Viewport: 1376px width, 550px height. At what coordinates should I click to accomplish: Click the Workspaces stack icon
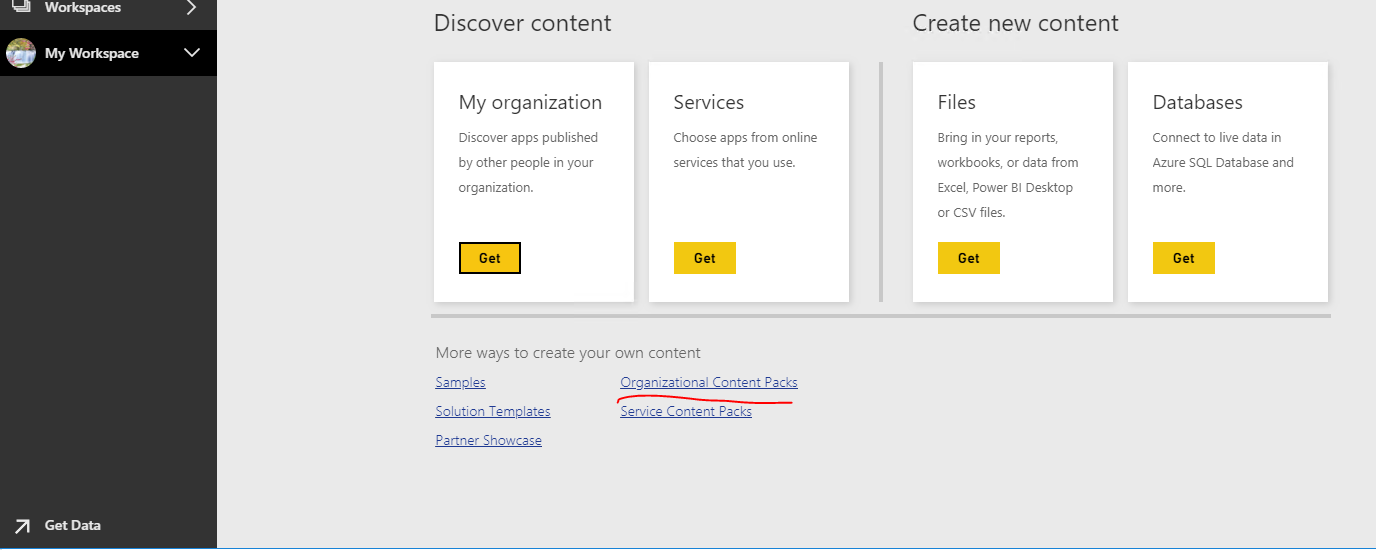[20, 7]
